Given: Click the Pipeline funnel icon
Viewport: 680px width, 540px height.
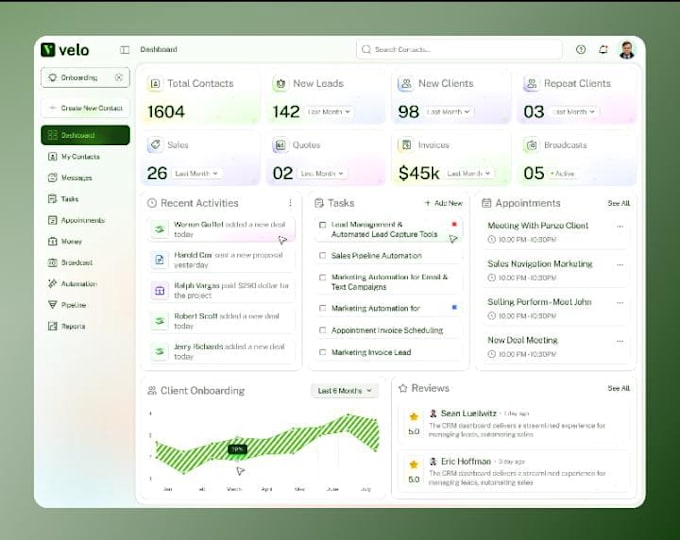Looking at the screenshot, I should (52, 305).
